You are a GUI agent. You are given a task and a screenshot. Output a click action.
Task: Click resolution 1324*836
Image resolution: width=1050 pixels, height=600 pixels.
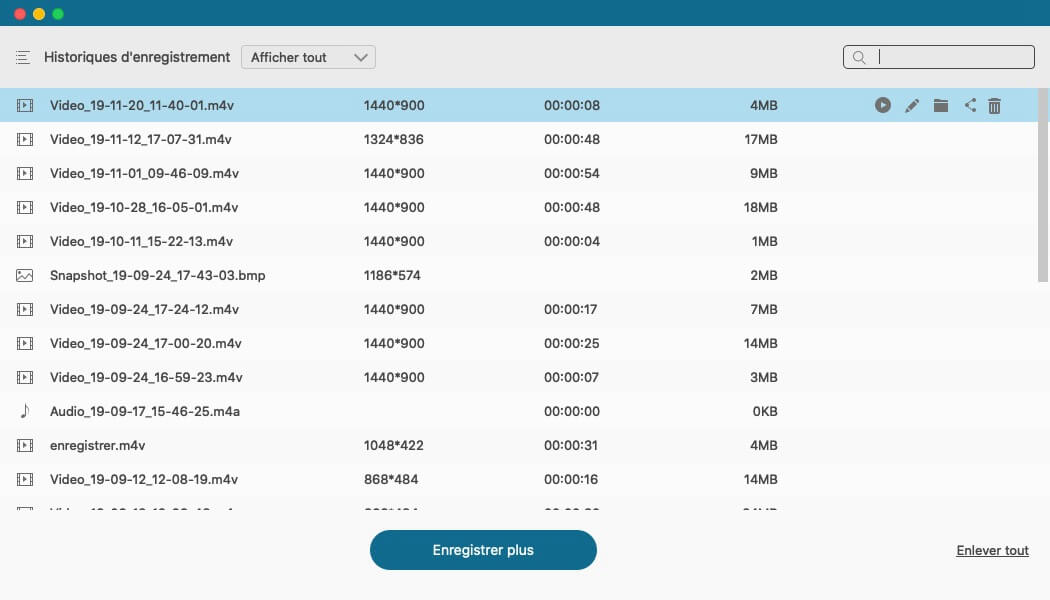[x=394, y=139]
